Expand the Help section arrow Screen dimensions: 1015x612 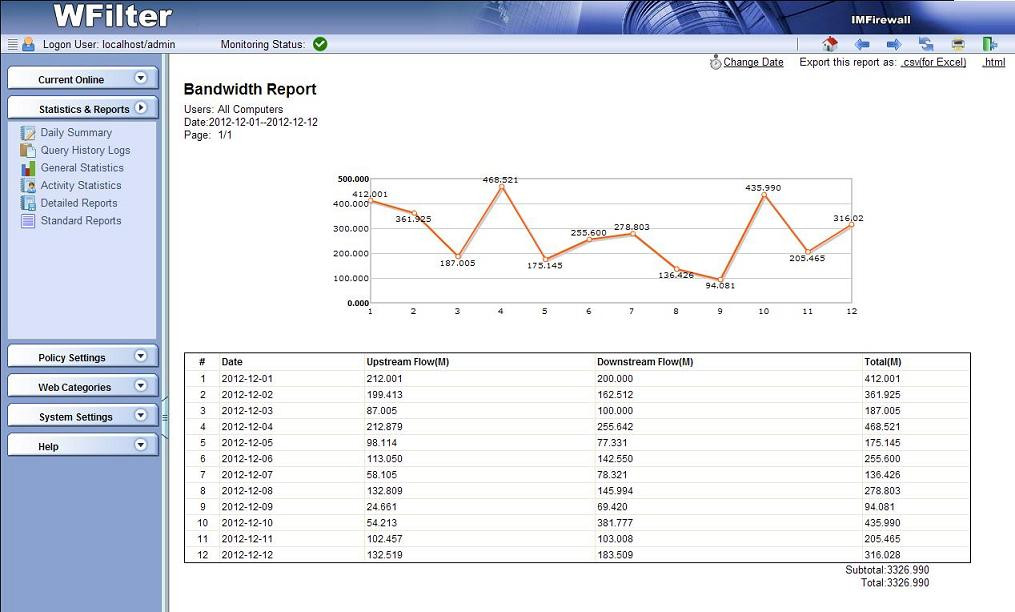tap(140, 445)
